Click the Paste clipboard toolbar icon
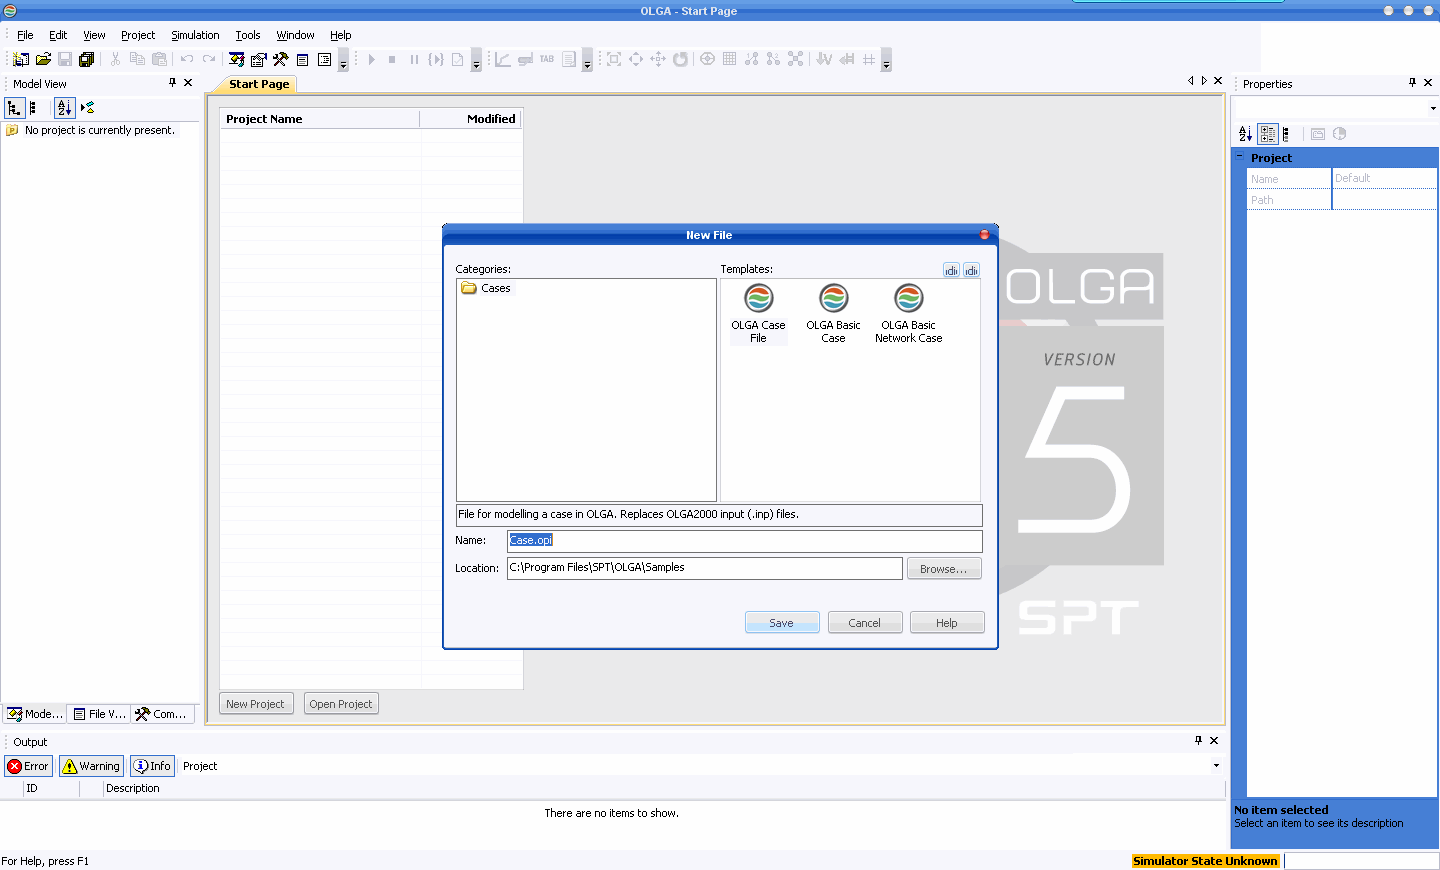Viewport: 1440px width, 870px height. [159, 60]
